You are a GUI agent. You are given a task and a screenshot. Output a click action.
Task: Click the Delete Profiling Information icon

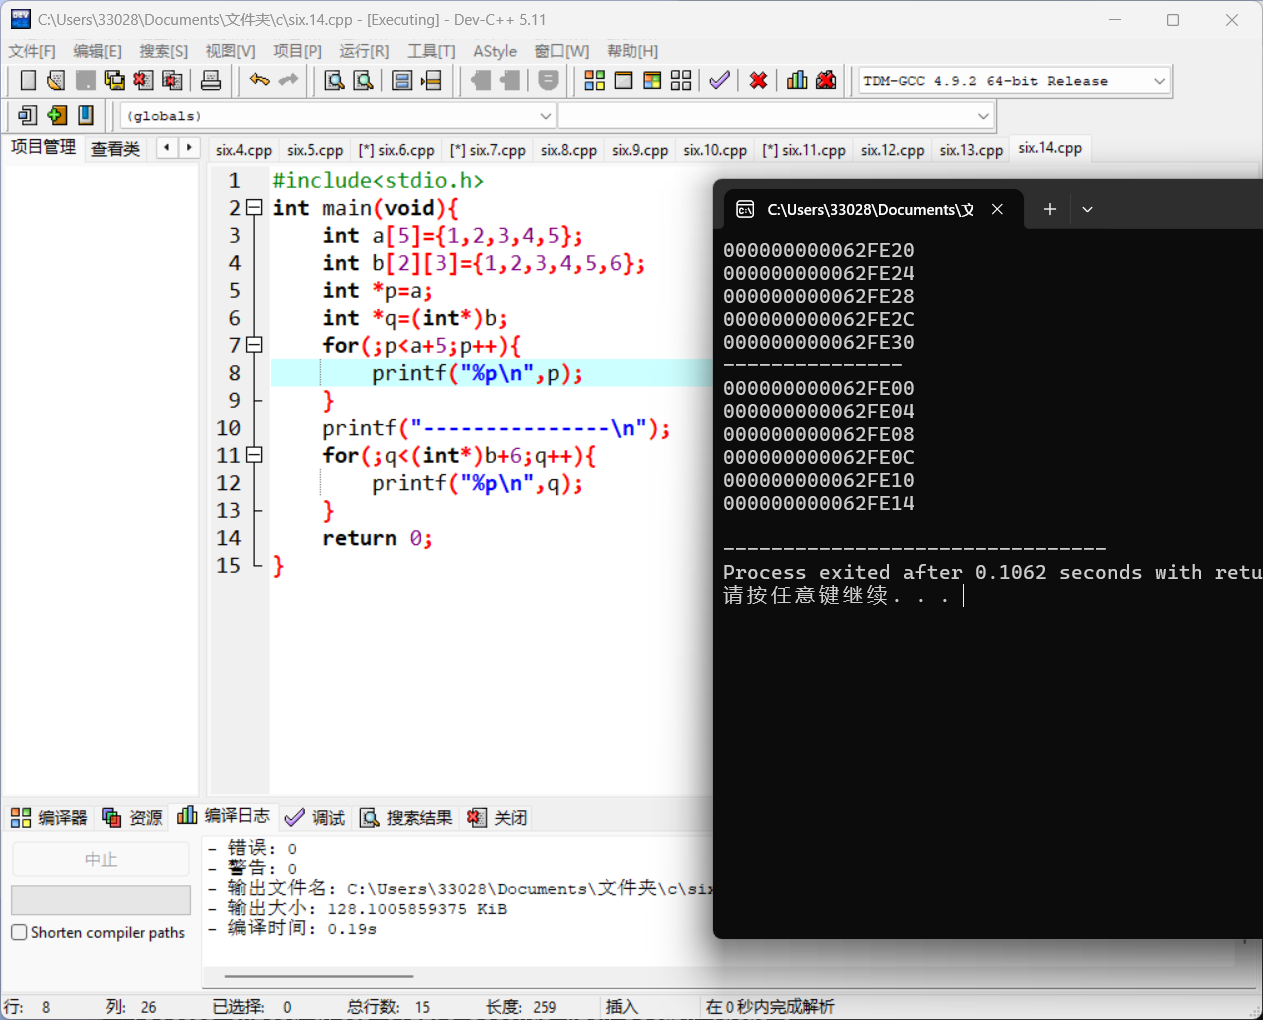(826, 81)
